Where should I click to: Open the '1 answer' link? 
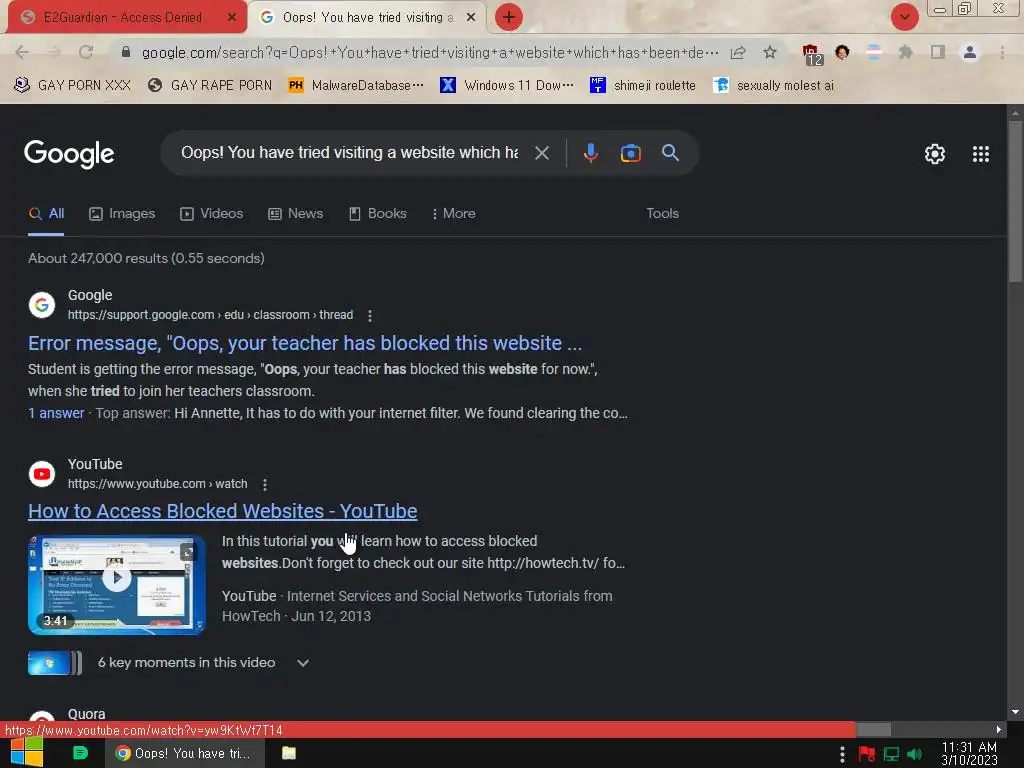56,413
